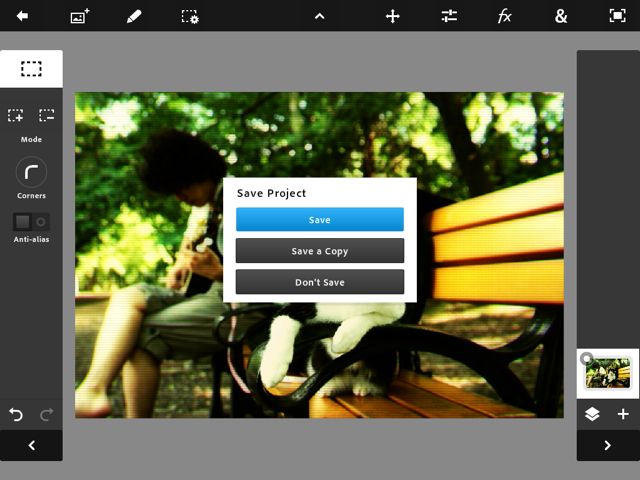Select the photo layer thumbnail
640x480 pixels.
coord(608,373)
